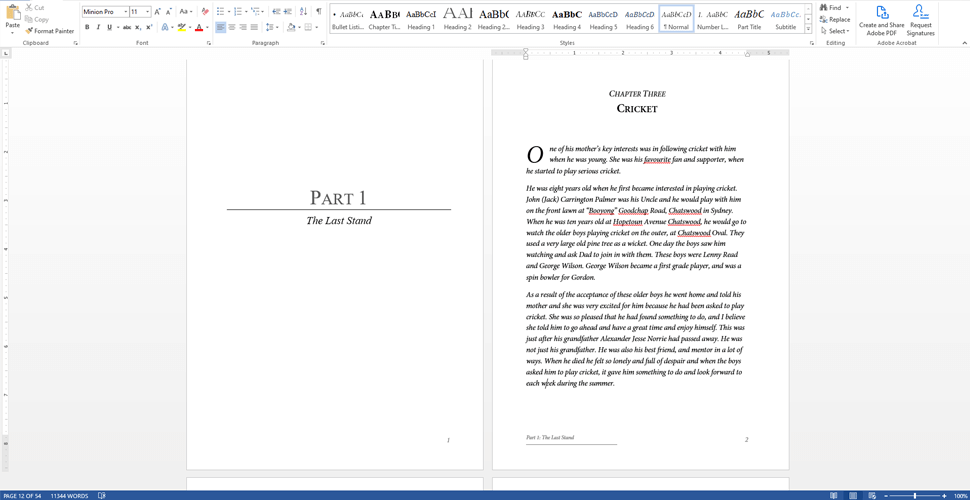The width and height of the screenshot is (970, 500).
Task: Expand the bullet list options
Action: pos(229,11)
